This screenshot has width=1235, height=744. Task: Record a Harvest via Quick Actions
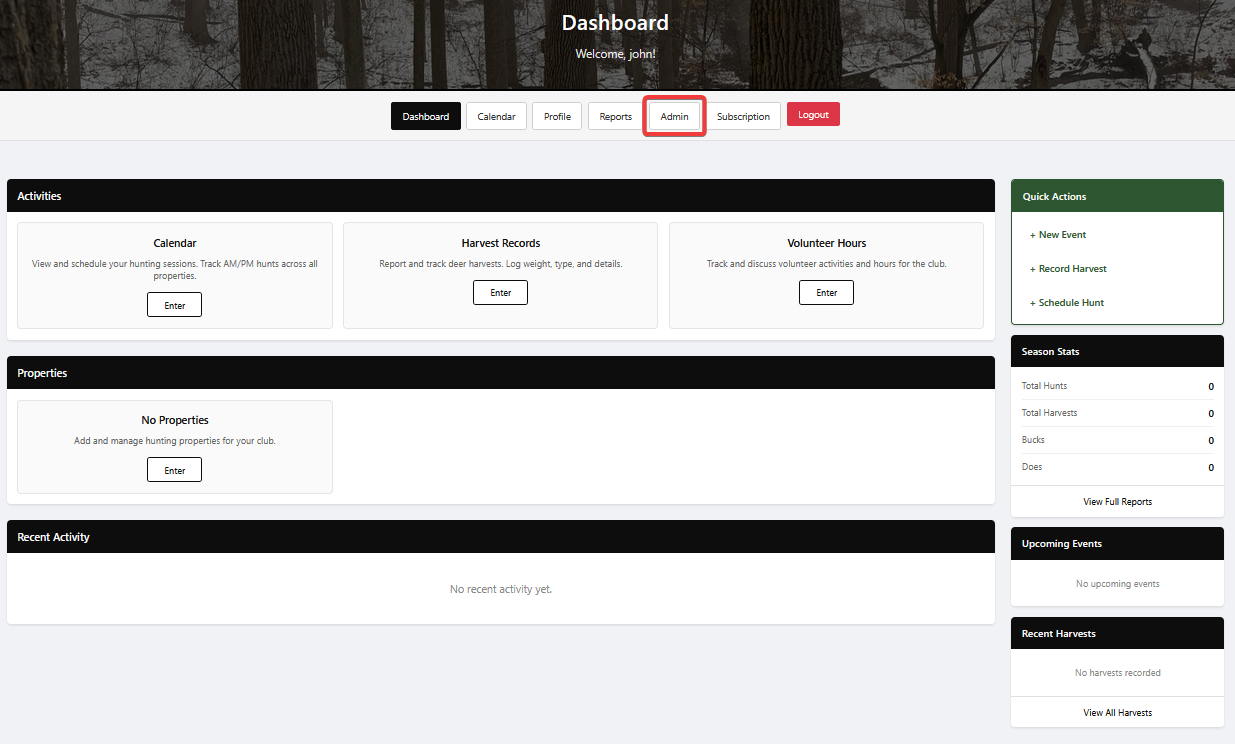pyautogui.click(x=1064, y=268)
